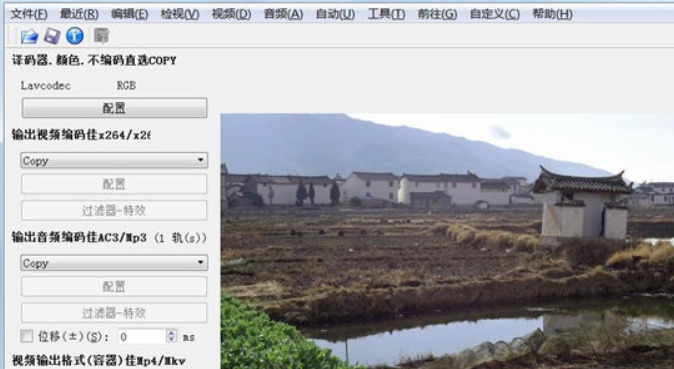Open the 自动(U) menu

click(335, 14)
